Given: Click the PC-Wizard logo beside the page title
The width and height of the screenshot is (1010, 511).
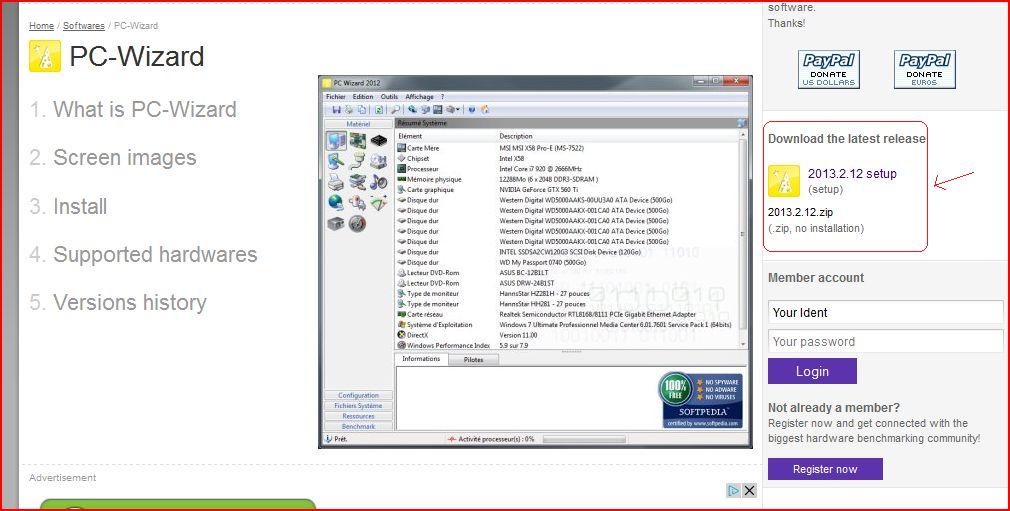Looking at the screenshot, I should (45, 56).
